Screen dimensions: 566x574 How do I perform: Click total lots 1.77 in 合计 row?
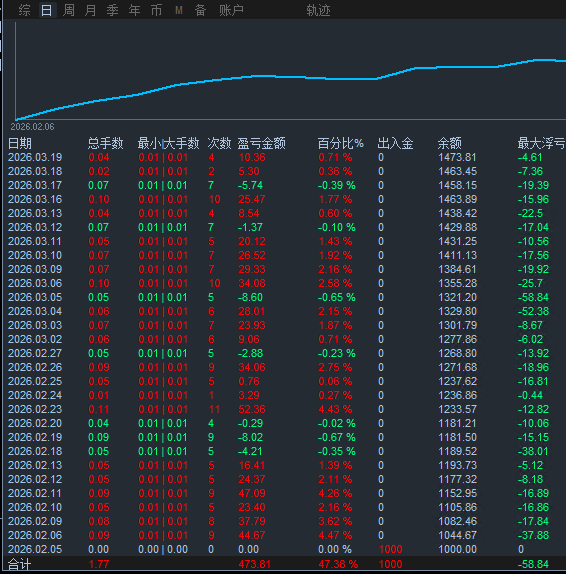coord(99,564)
